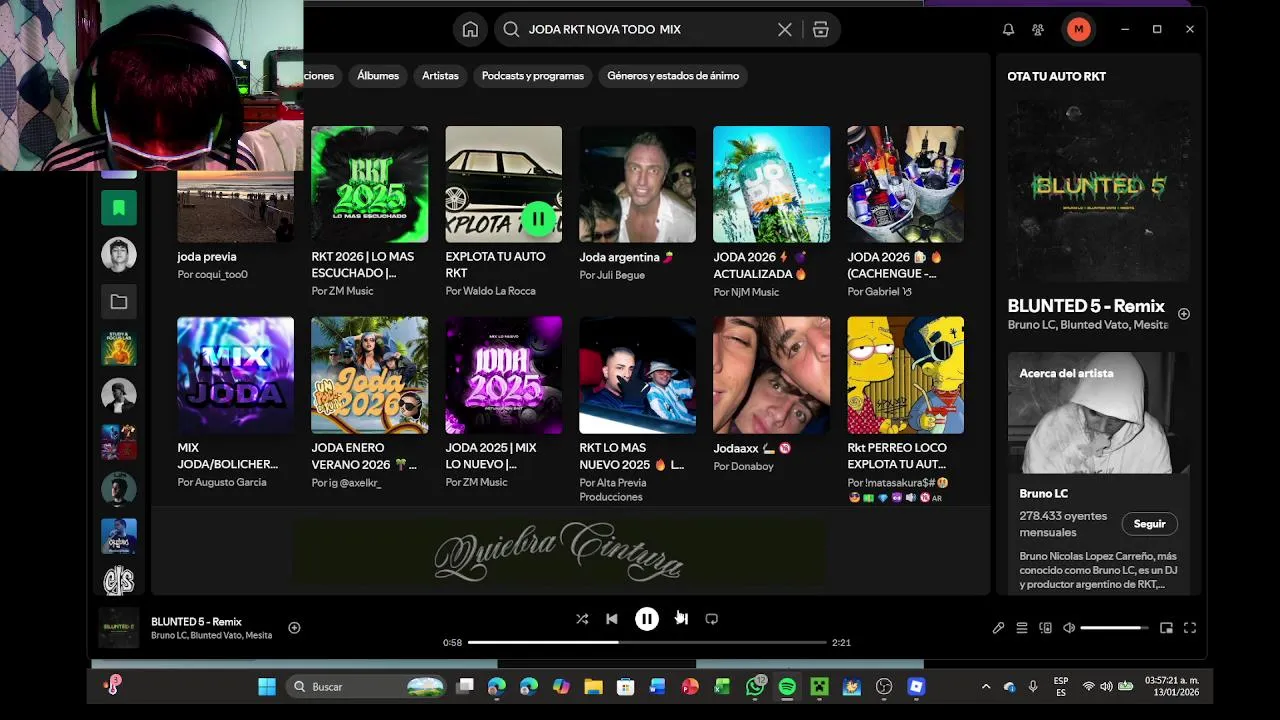Adjust the volume slider
Image resolution: width=1280 pixels, height=720 pixels.
tap(1114, 628)
